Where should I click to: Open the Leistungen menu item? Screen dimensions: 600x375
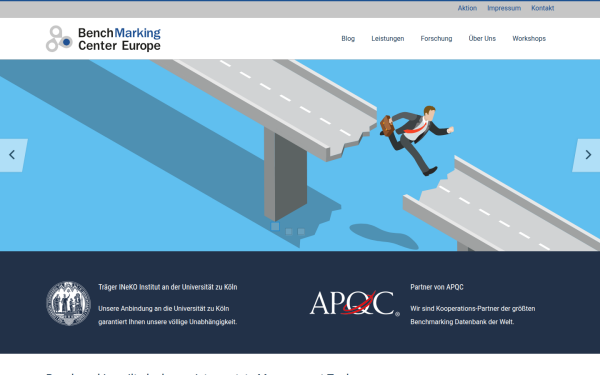[x=388, y=39]
